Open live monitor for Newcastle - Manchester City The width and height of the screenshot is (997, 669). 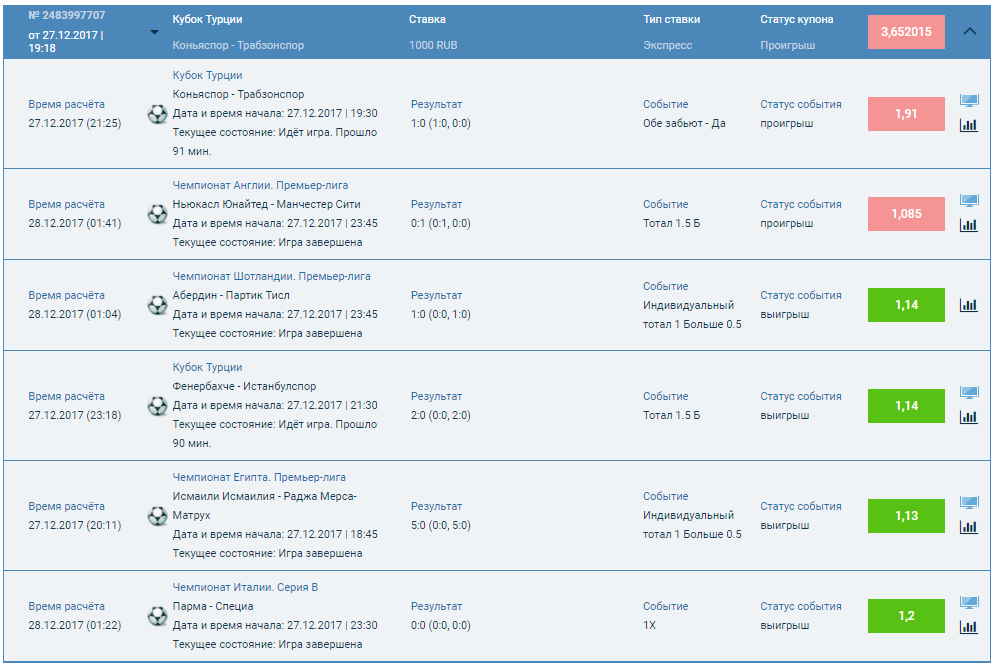click(968, 201)
